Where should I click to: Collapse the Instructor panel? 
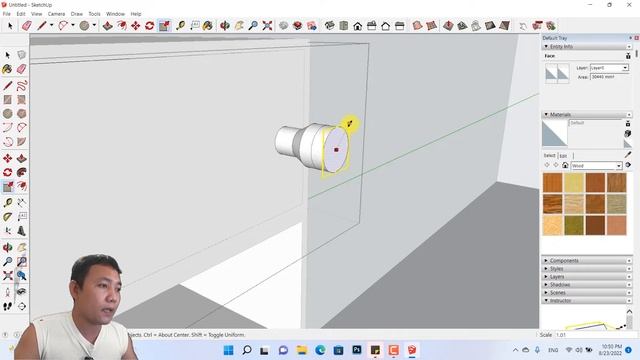click(546, 300)
